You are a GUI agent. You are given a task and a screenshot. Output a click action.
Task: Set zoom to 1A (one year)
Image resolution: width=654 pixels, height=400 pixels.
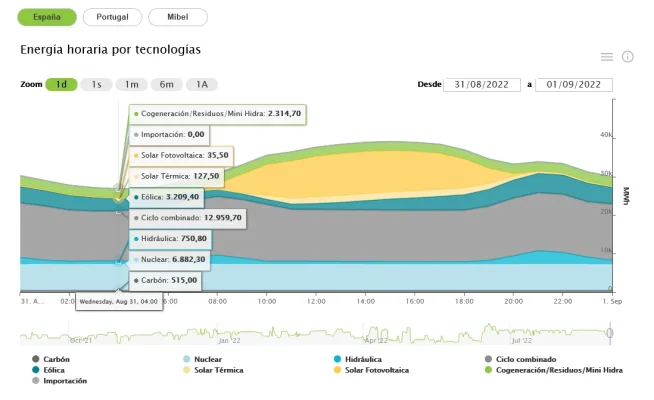tap(202, 84)
